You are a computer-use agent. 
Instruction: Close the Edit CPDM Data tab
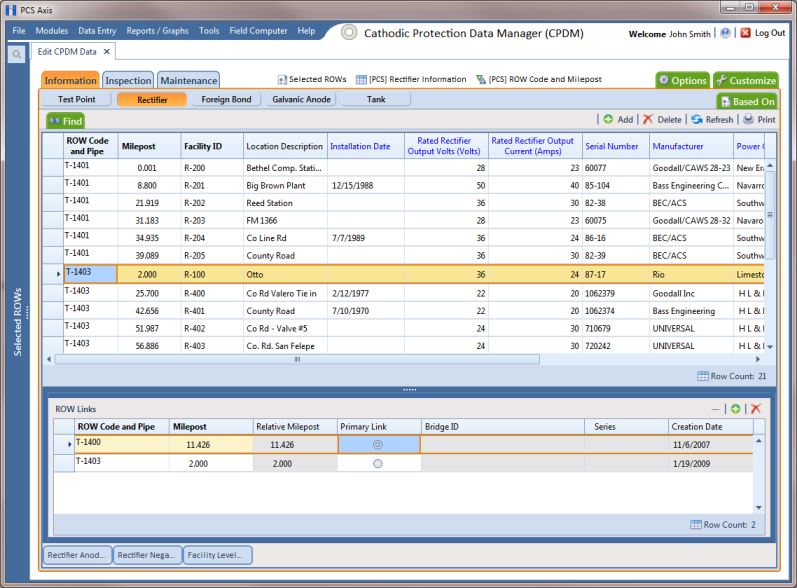point(107,52)
